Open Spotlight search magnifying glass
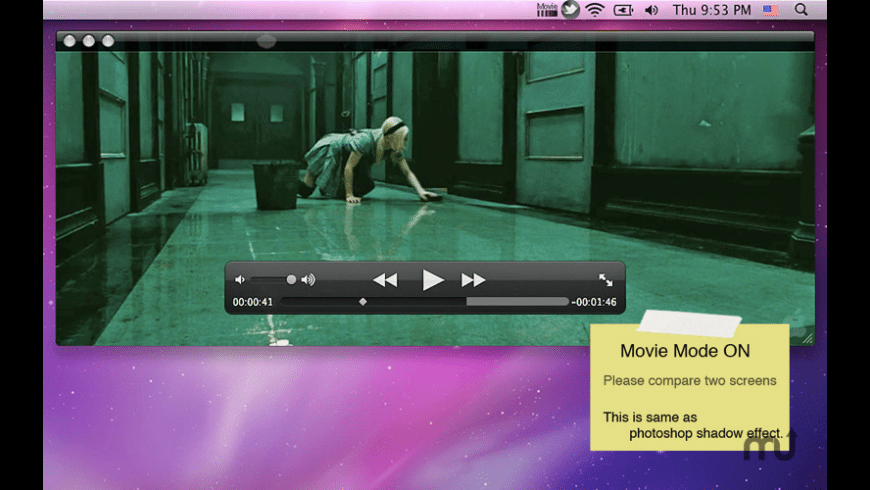 click(801, 9)
